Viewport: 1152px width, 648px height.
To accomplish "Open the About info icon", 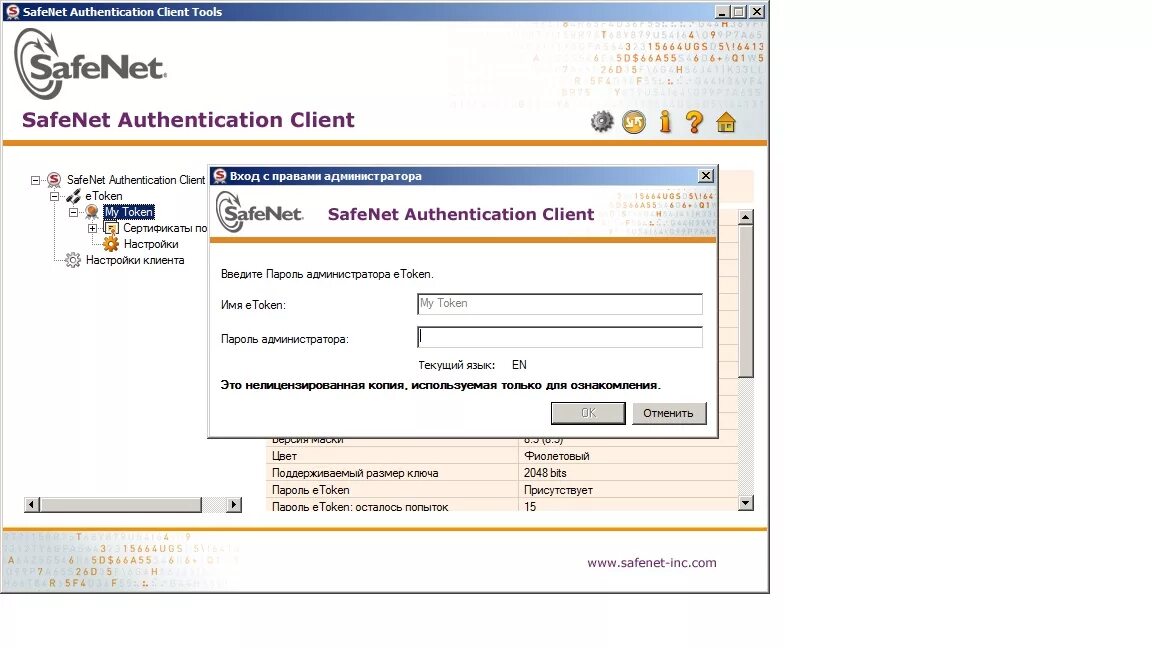I will 666,121.
